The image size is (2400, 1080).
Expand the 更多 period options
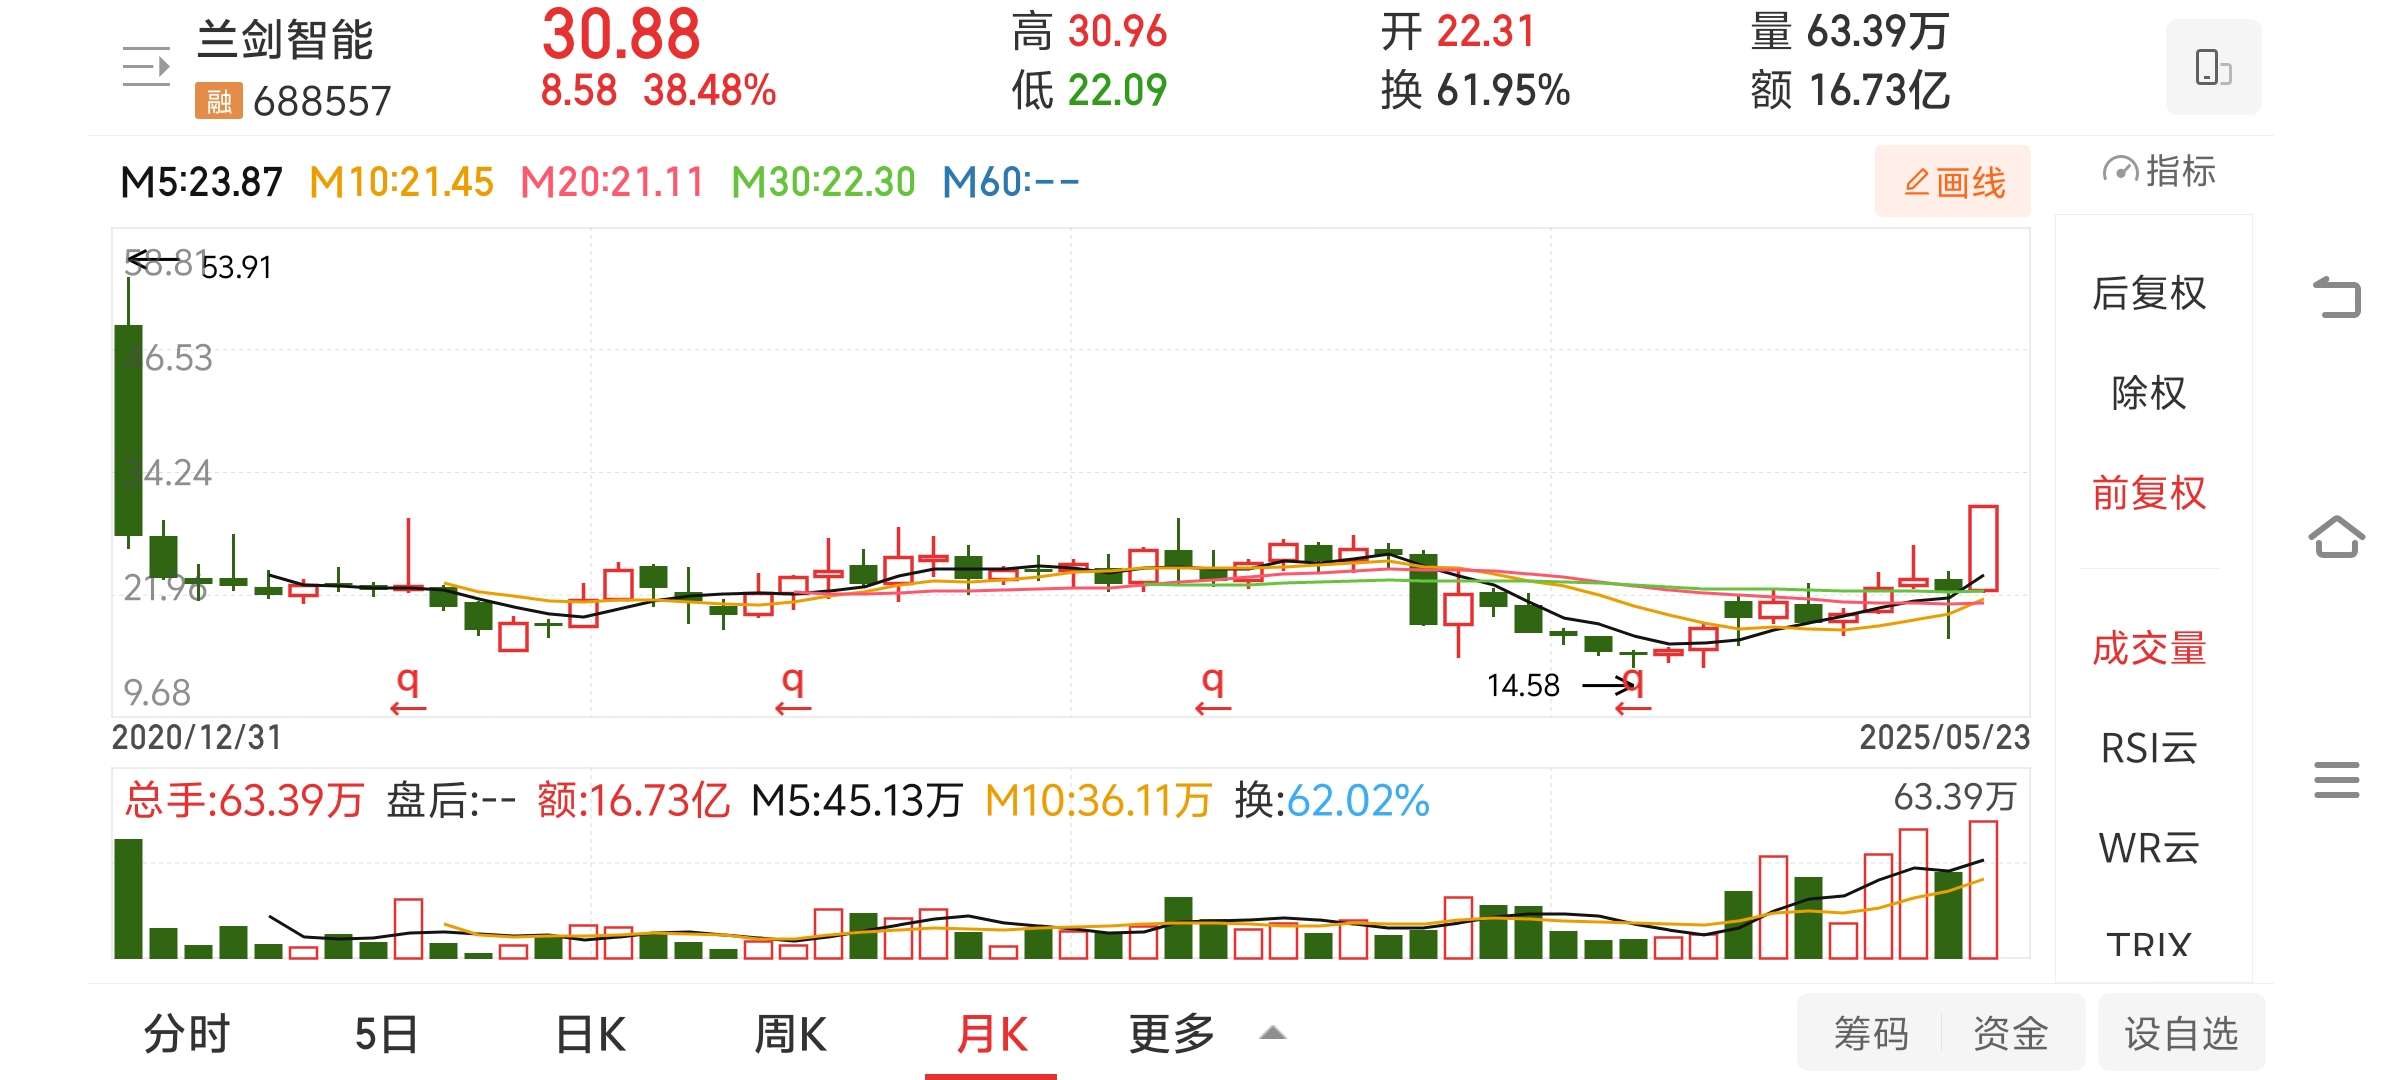pos(1171,1033)
